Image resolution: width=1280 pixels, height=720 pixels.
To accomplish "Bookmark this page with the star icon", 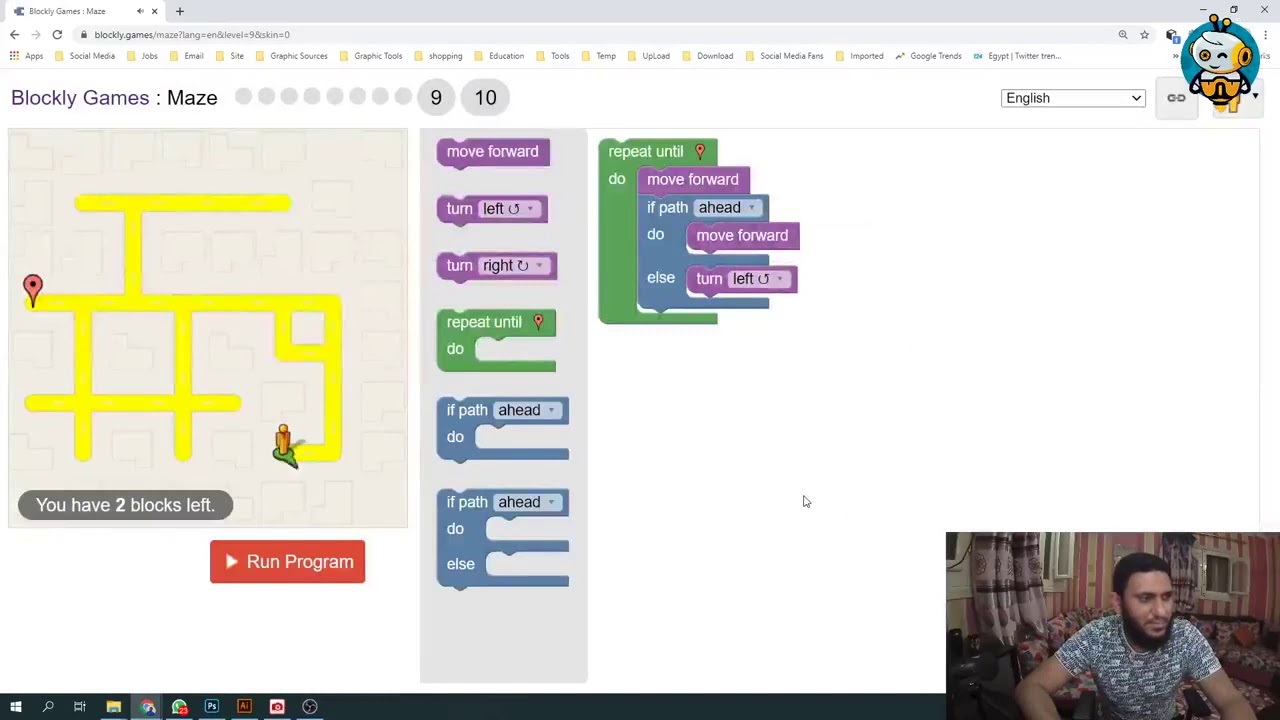I will click(x=1145, y=35).
